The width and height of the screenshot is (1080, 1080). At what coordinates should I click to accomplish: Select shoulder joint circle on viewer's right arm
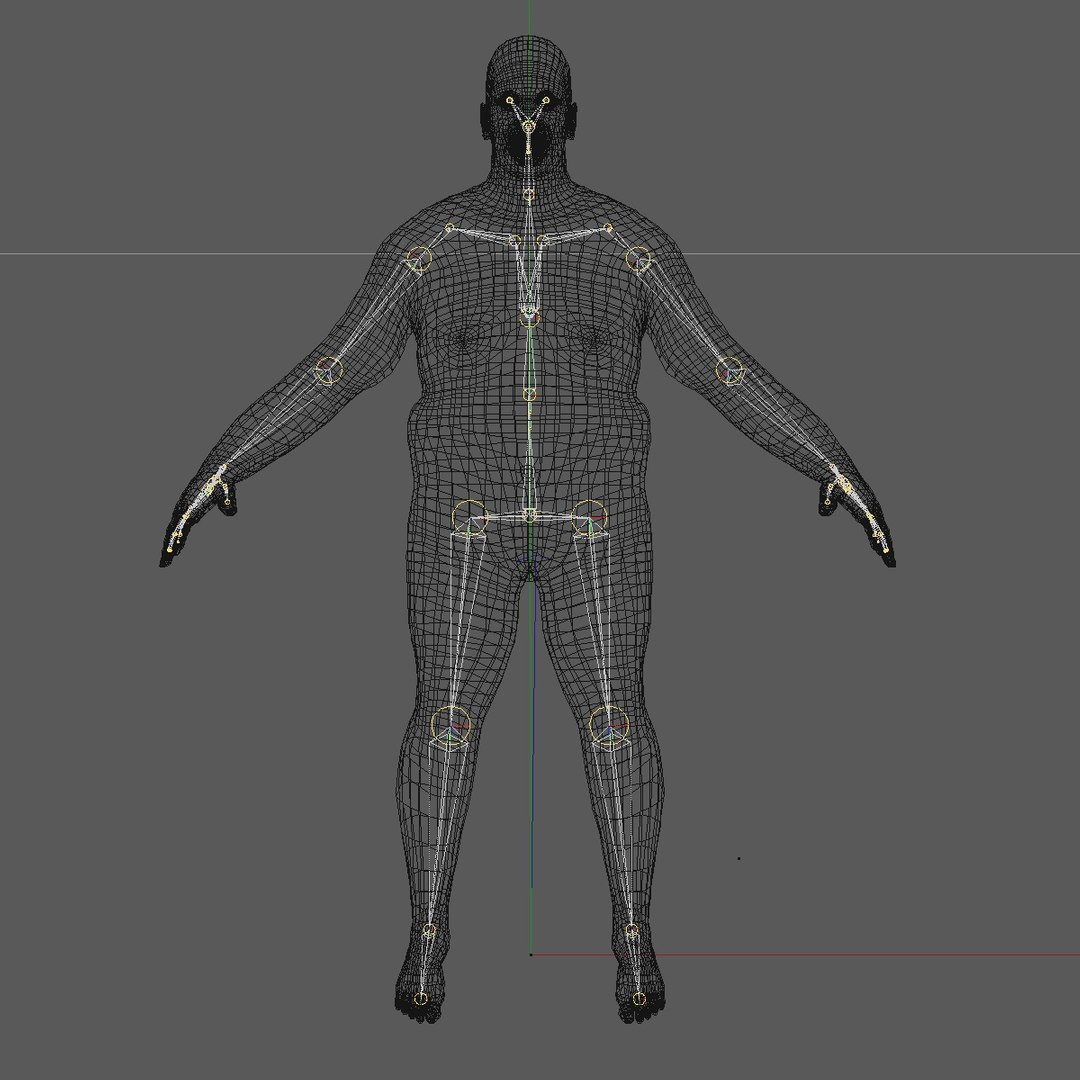coord(638,260)
